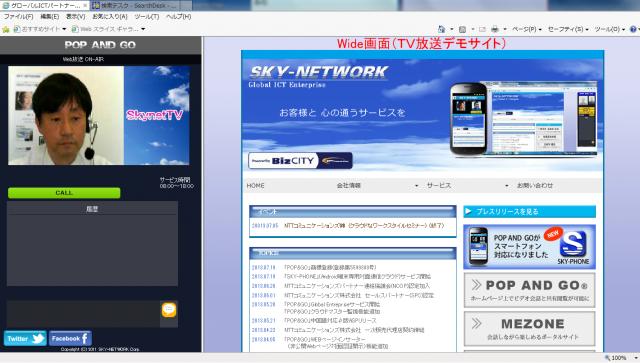This screenshot has height=363, width=640.
Task: Click the green CALL button
Action: pyautogui.click(x=64, y=193)
